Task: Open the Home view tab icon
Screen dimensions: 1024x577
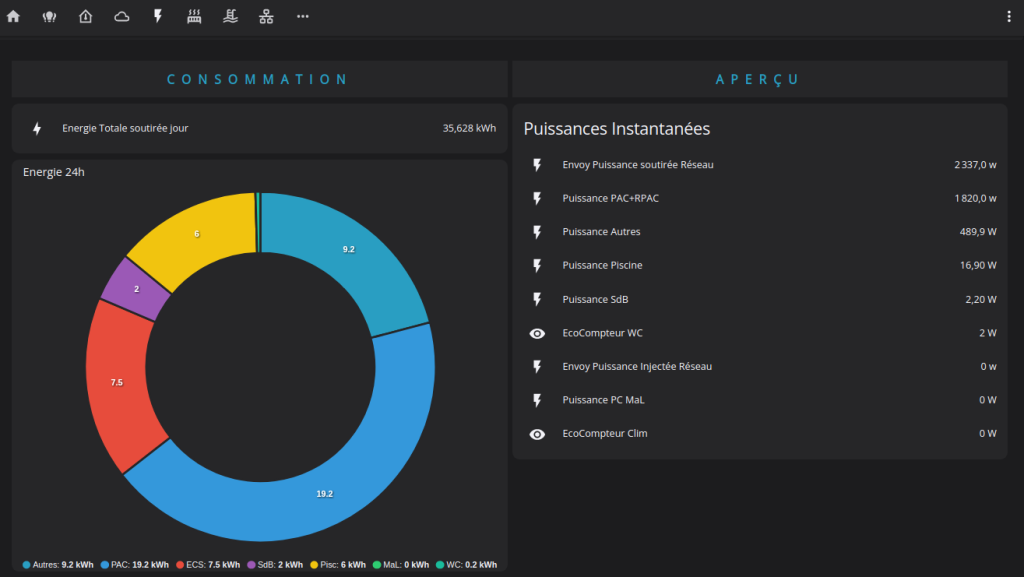Action: 13,16
